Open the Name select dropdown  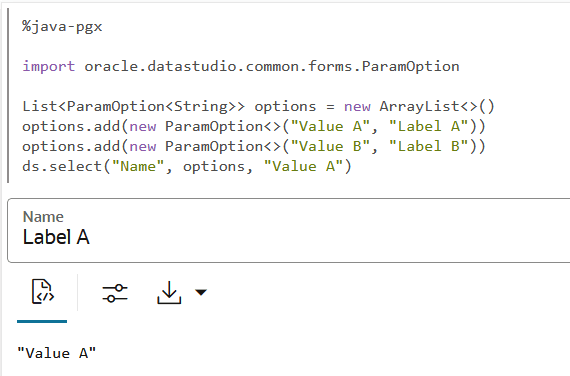pyautogui.click(x=289, y=230)
